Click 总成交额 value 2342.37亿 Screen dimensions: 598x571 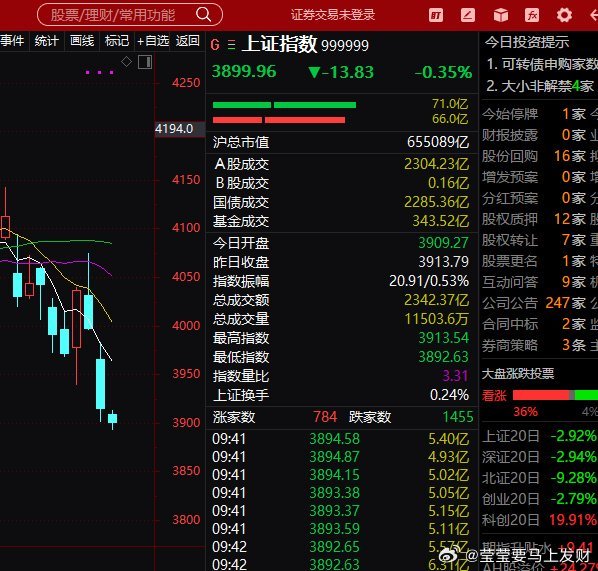[x=437, y=300]
